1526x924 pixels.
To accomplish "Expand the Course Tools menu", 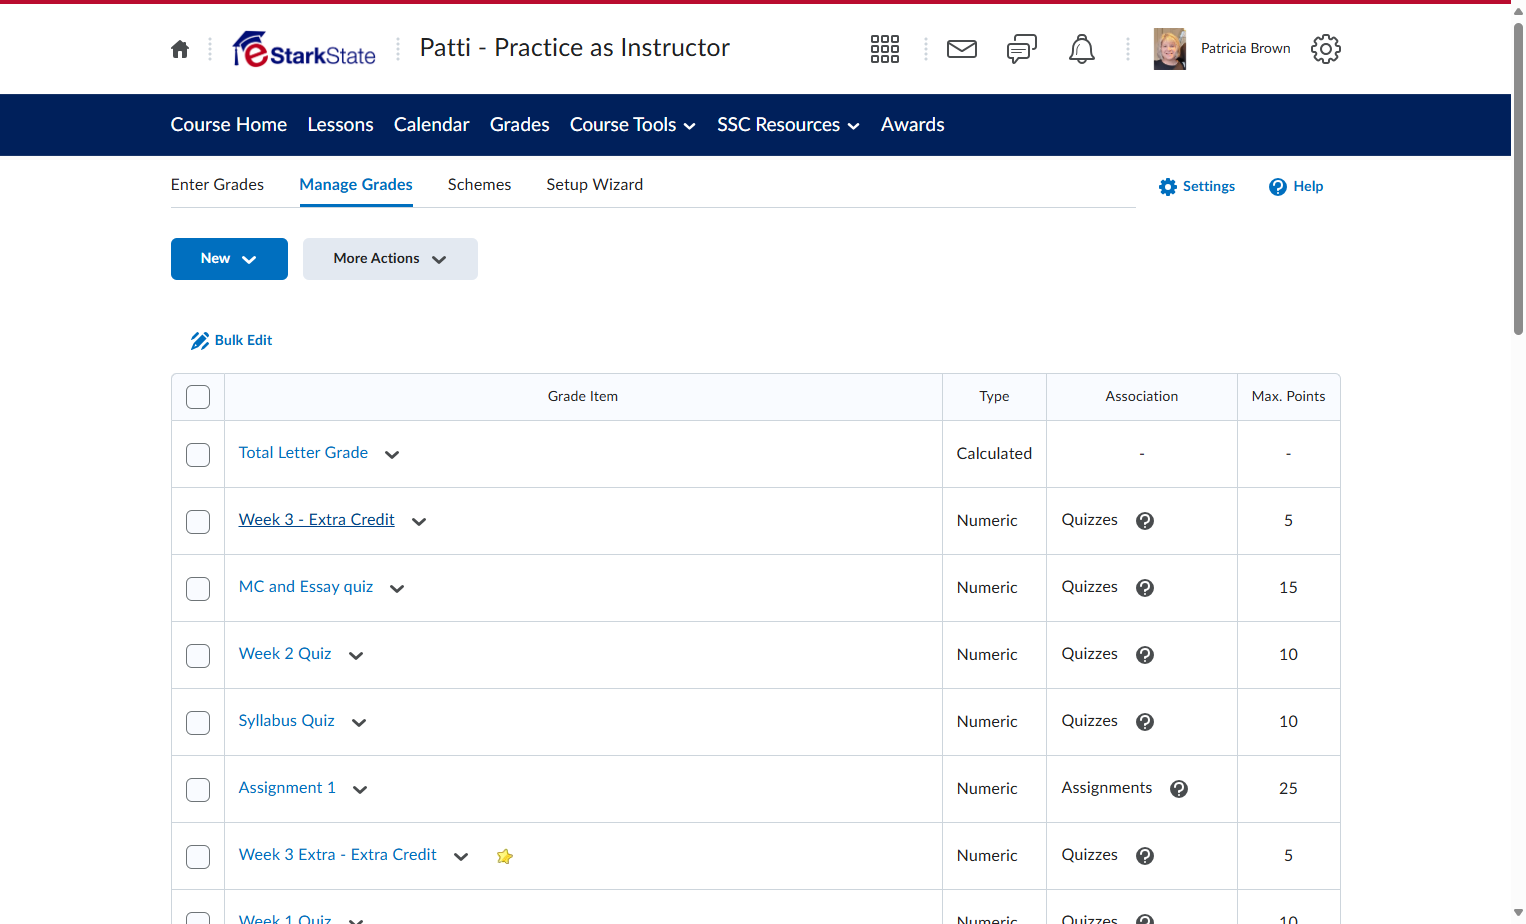I will (x=633, y=125).
